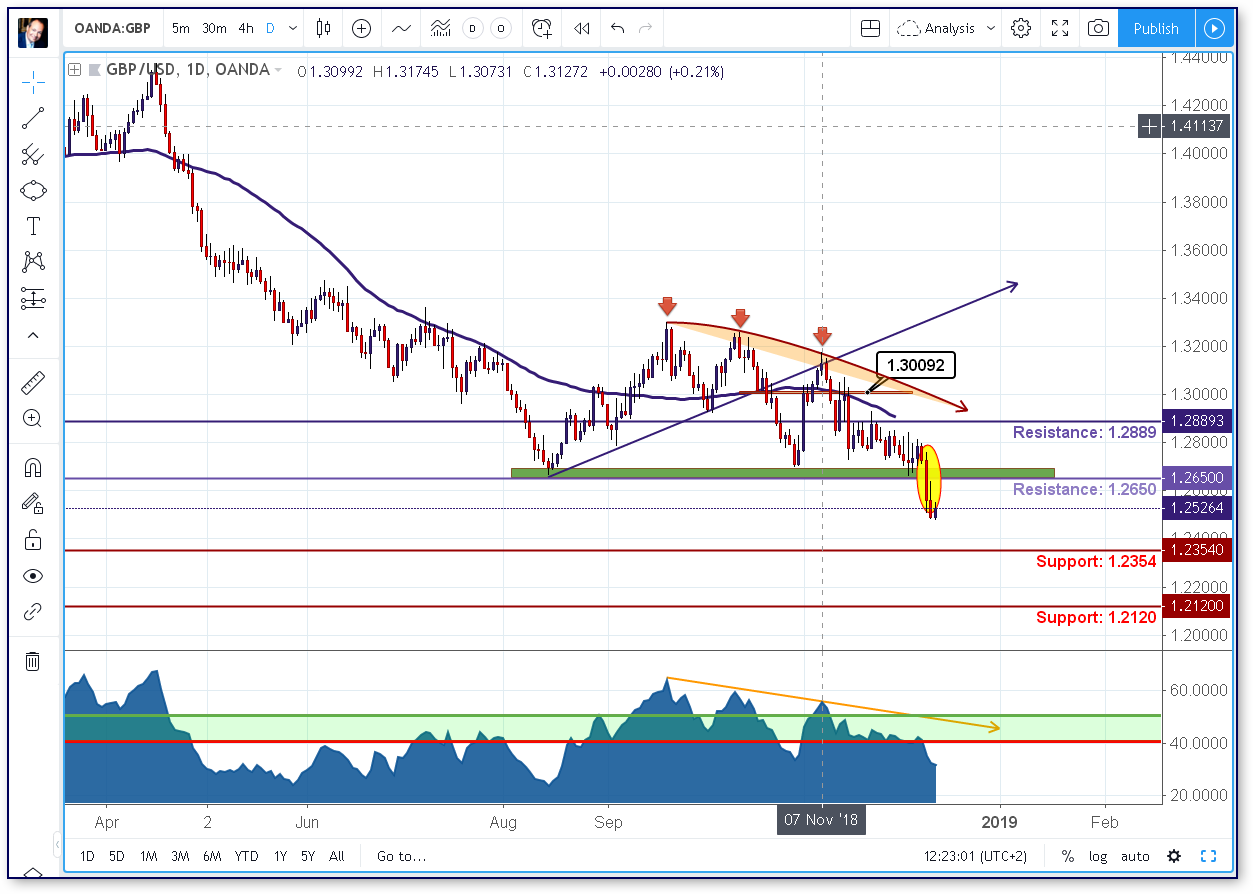
Task: Toggle magnet mode
Action: tap(33, 468)
